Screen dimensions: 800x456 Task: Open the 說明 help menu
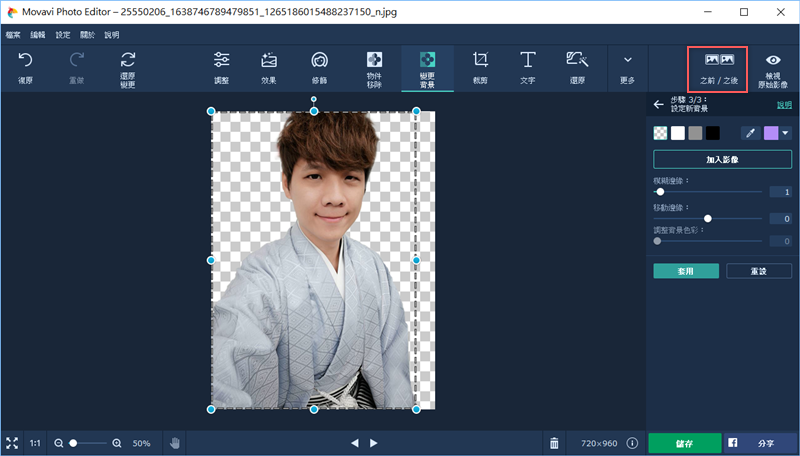112,35
